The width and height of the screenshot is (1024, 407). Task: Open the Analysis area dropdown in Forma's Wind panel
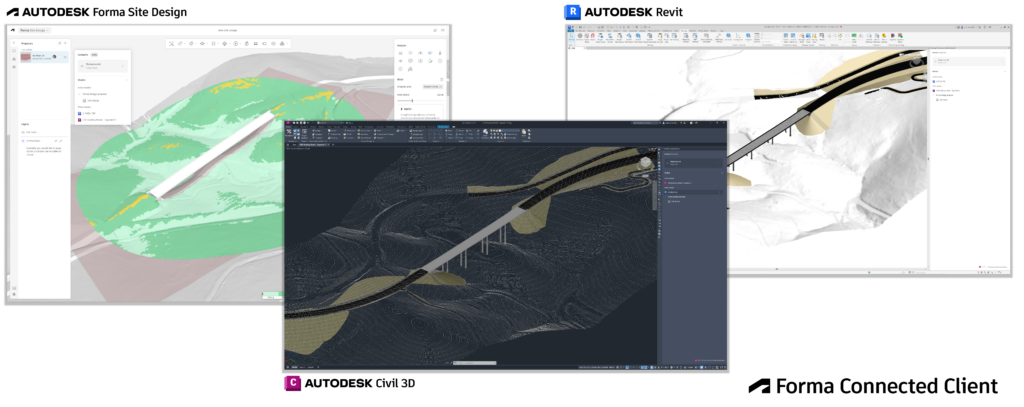coord(432,86)
